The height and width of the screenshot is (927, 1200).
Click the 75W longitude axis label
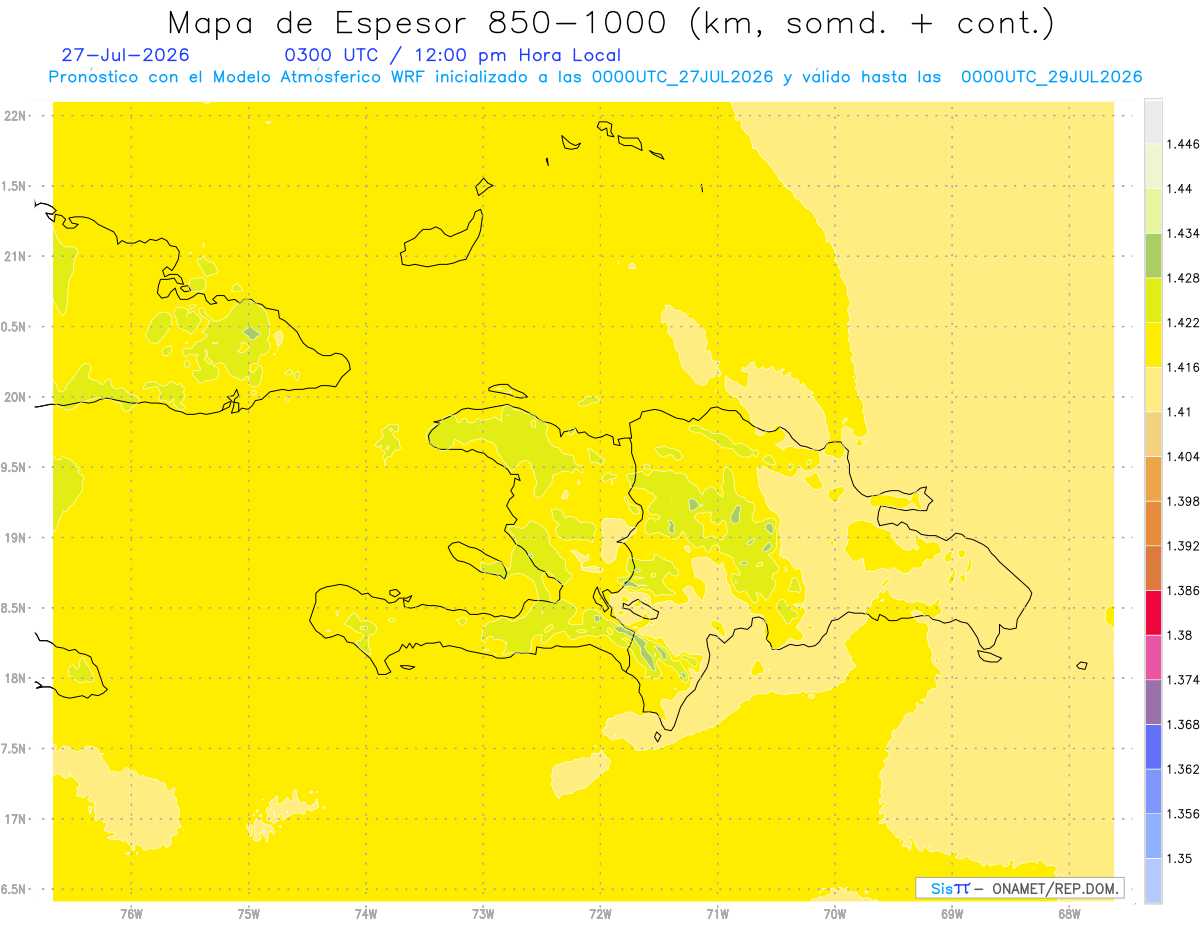click(x=249, y=913)
